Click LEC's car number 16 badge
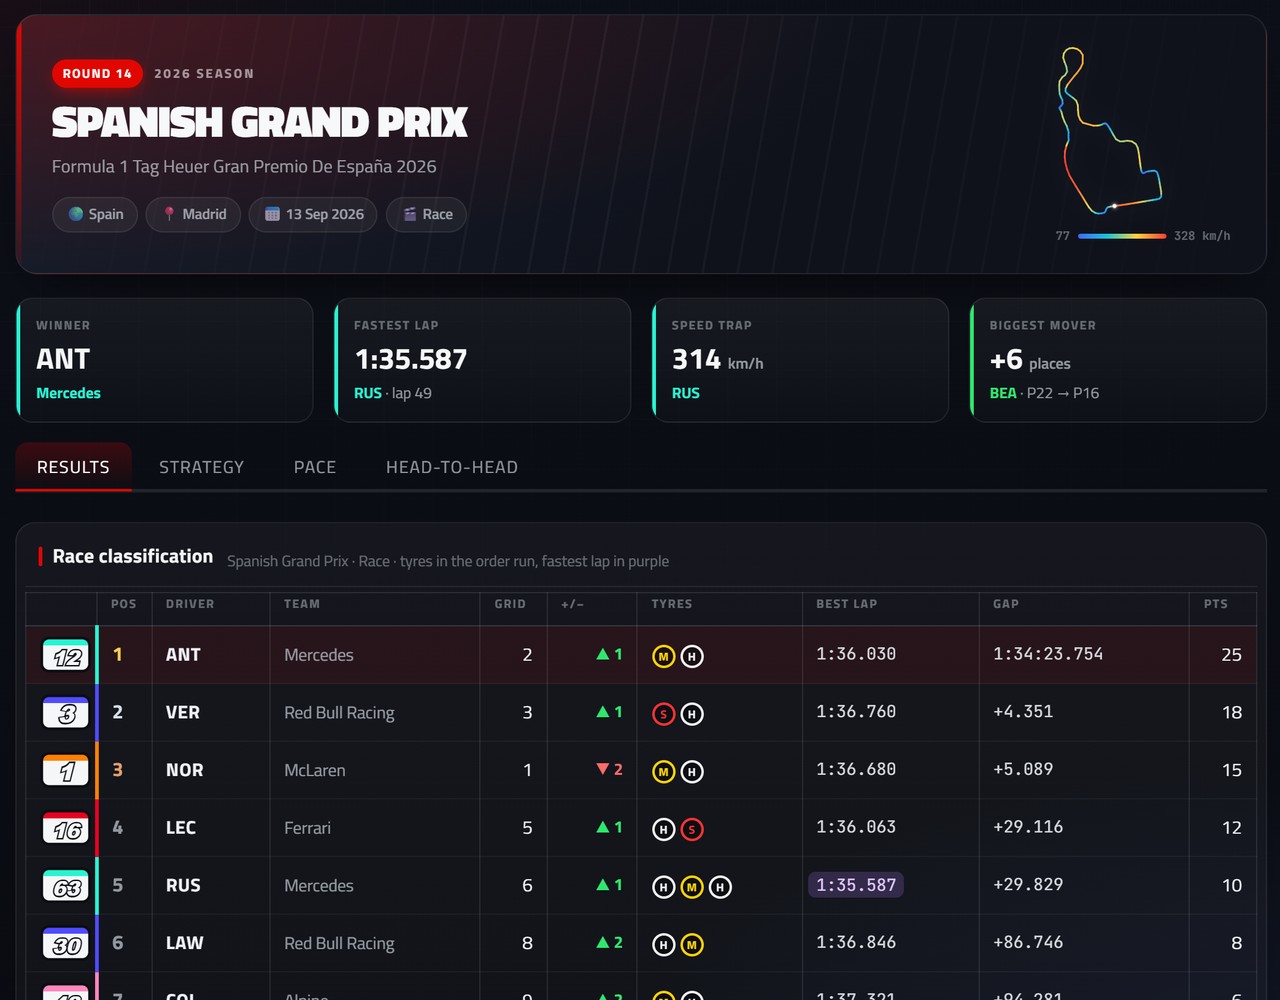 [66, 828]
